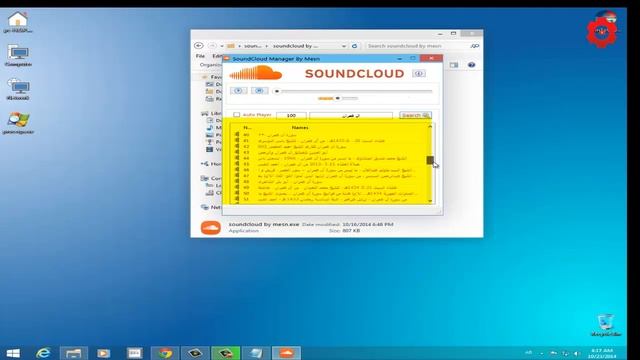Select Network in Explorer navigation pane
This screenshot has height=360, width=640.
pos(211,207)
